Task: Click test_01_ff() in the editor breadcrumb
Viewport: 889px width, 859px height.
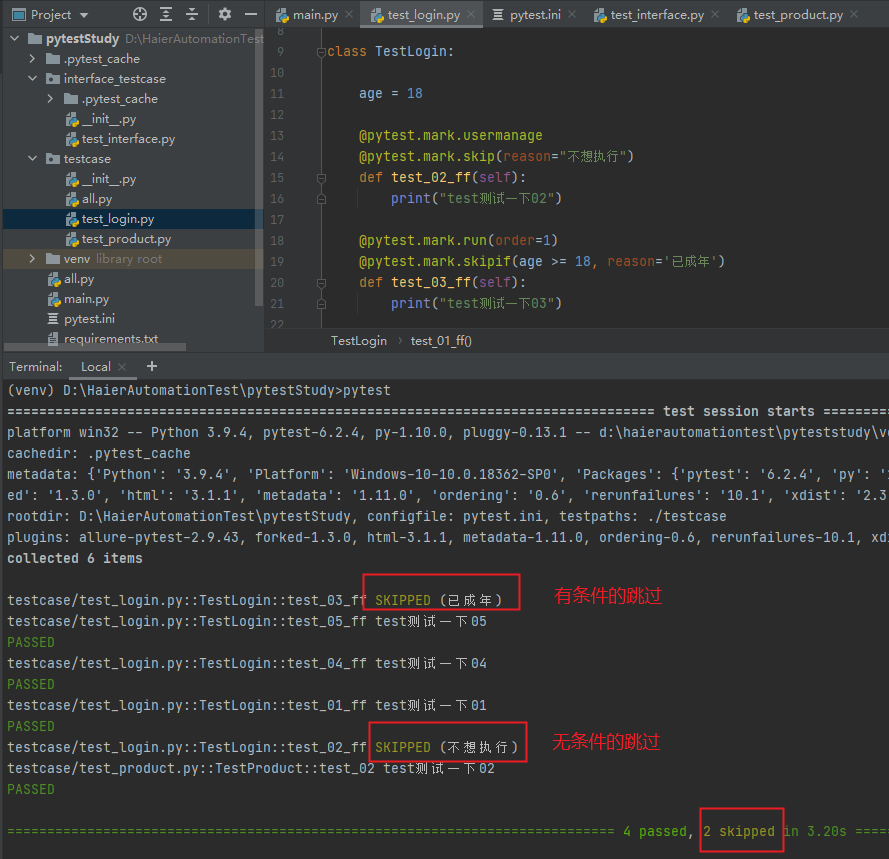Action: (x=441, y=341)
